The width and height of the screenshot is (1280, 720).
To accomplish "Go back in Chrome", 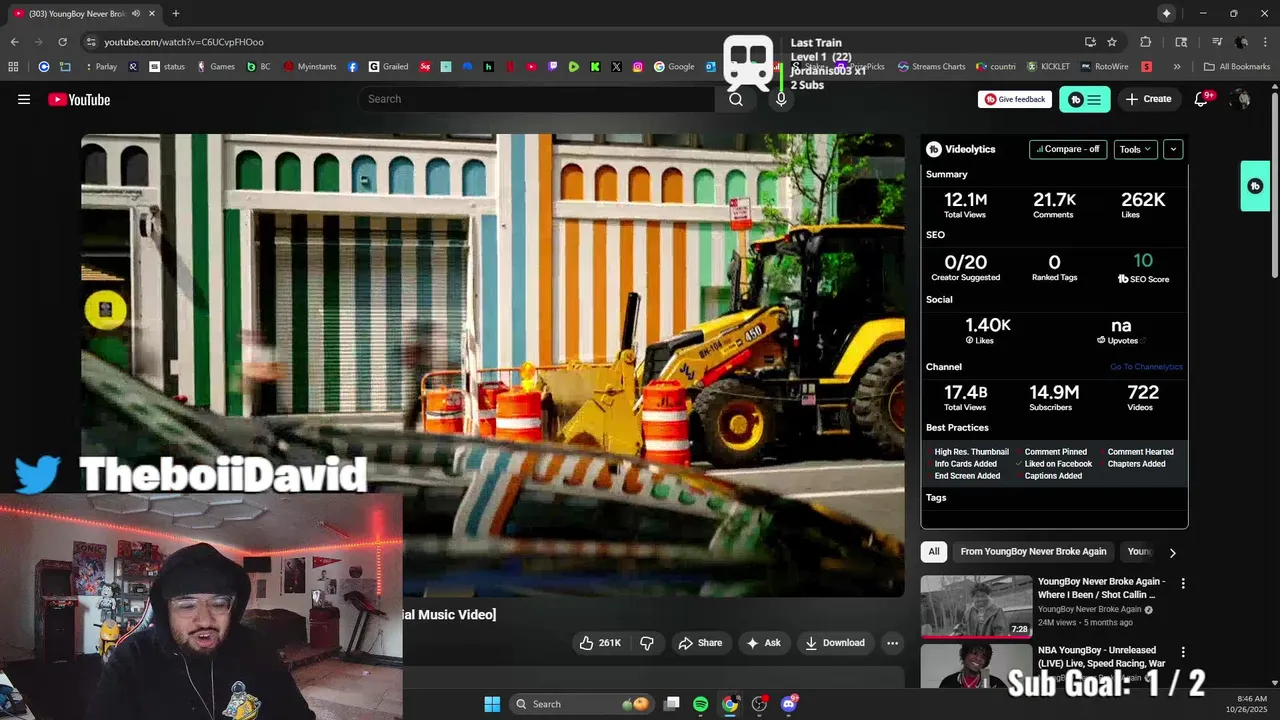I will point(14,42).
